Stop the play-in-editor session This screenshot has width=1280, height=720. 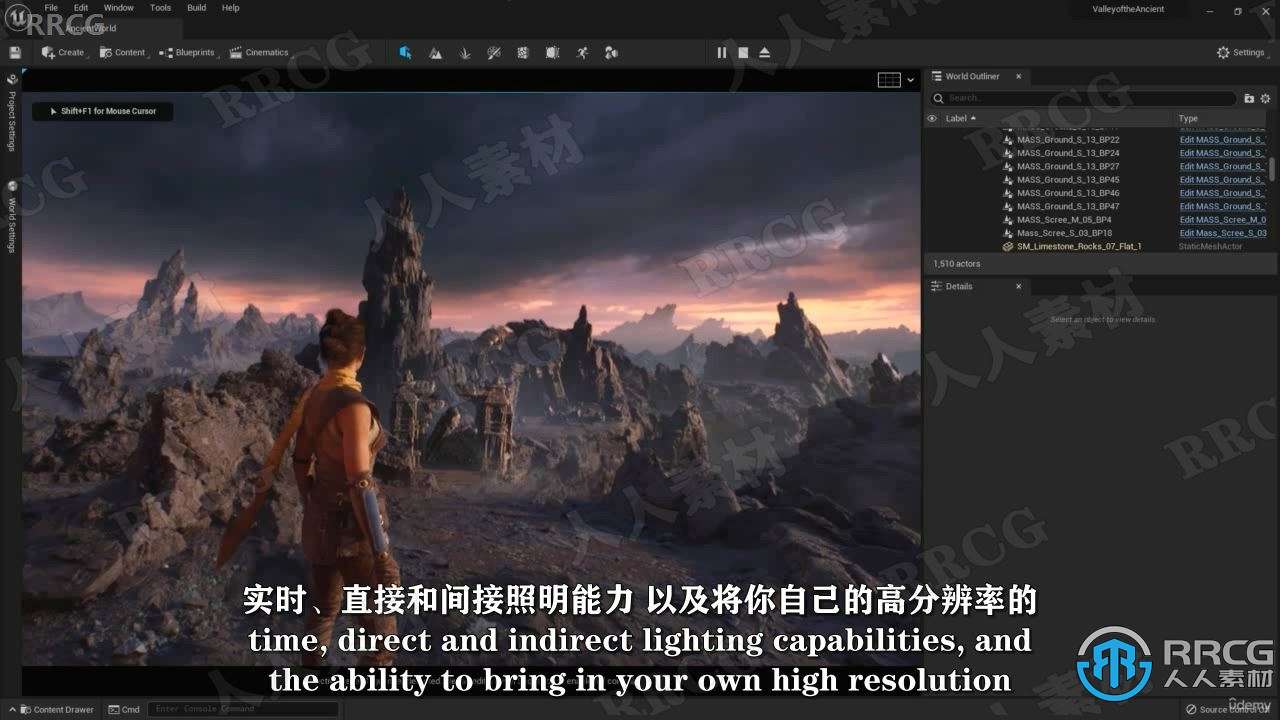tap(743, 52)
